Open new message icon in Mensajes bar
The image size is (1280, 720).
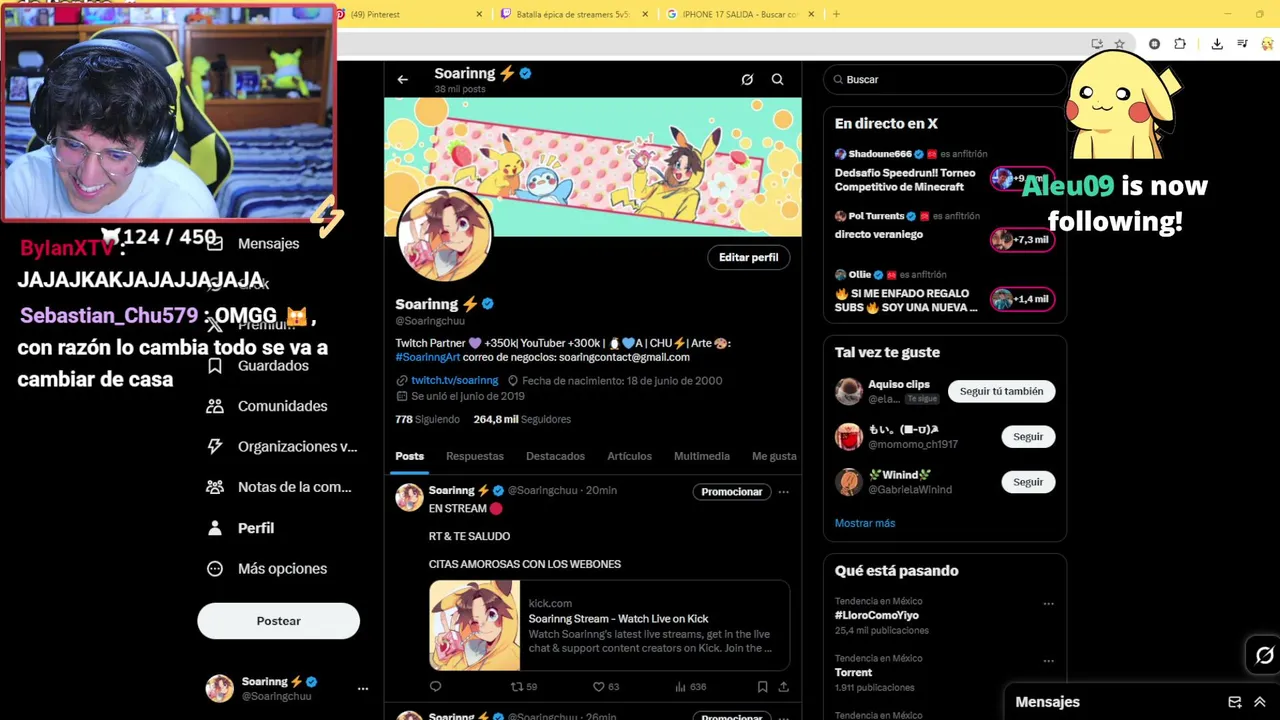[x=1235, y=702]
